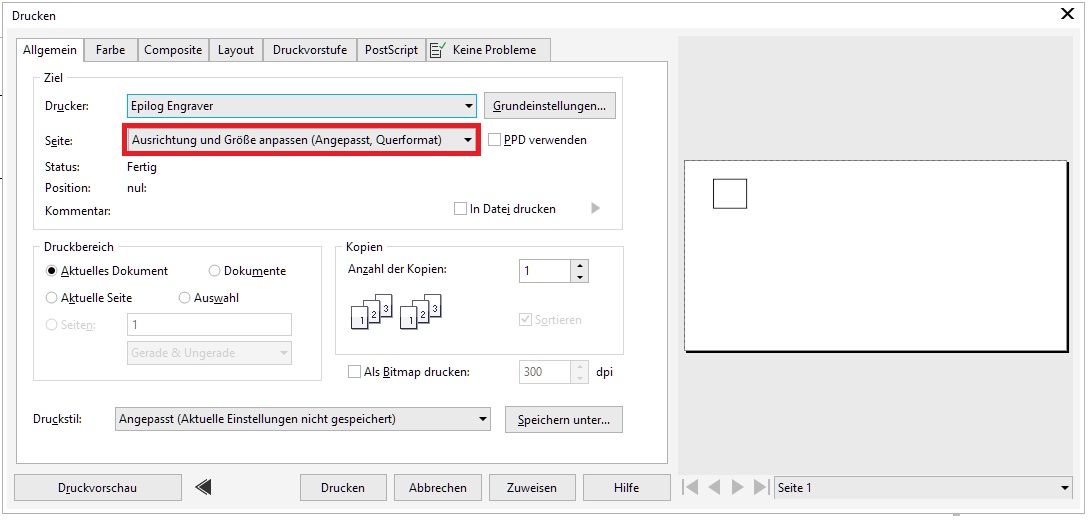Click the Grundeinstellungen button
The image size is (1088, 521).
point(550,106)
